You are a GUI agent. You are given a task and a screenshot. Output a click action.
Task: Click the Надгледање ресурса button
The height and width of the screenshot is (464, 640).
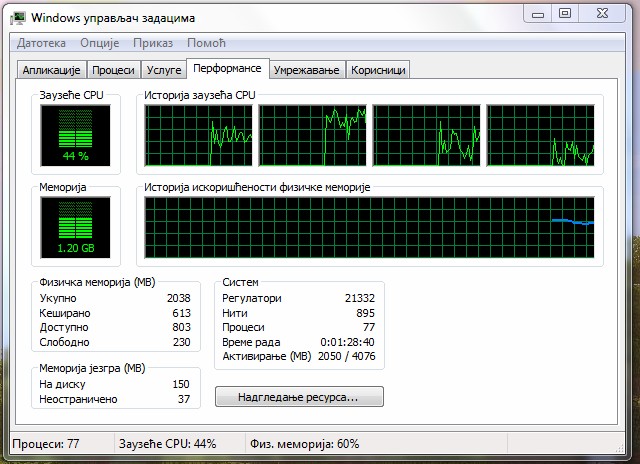coord(299,397)
